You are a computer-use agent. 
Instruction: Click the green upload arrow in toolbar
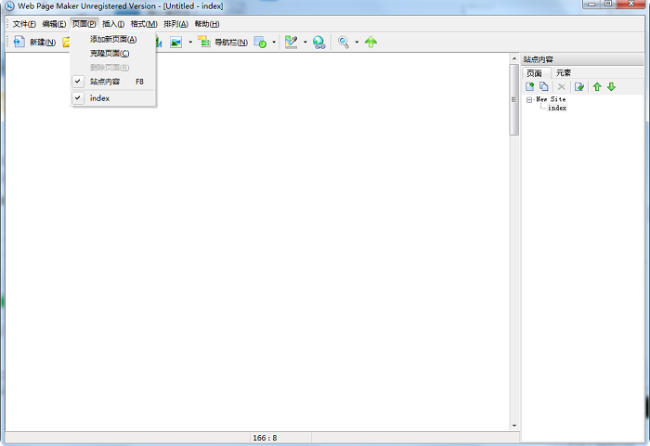(371, 42)
